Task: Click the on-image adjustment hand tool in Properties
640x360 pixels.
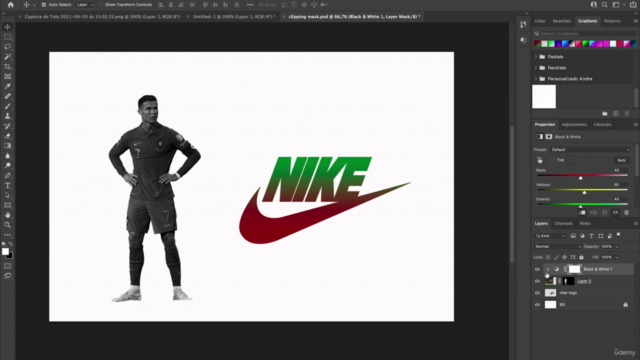Action: coord(540,160)
